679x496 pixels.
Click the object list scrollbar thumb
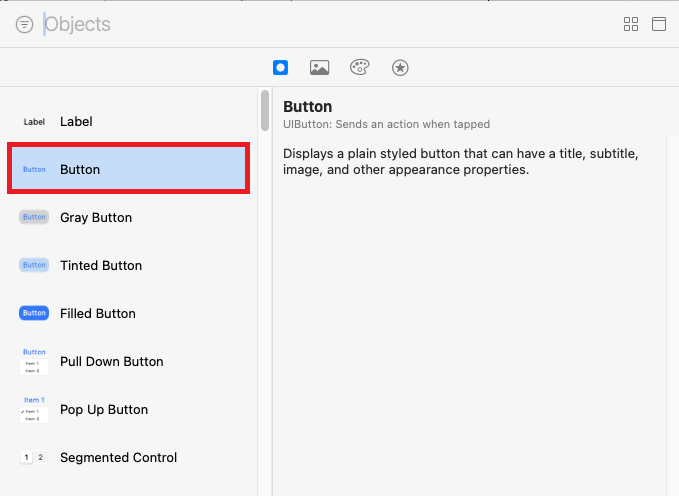[x=265, y=111]
